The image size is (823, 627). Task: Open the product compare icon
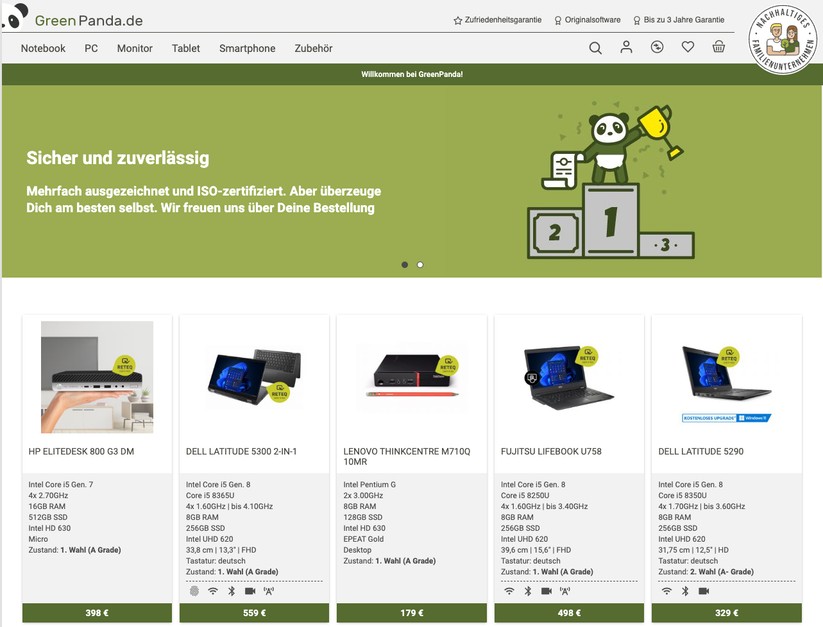(x=657, y=47)
